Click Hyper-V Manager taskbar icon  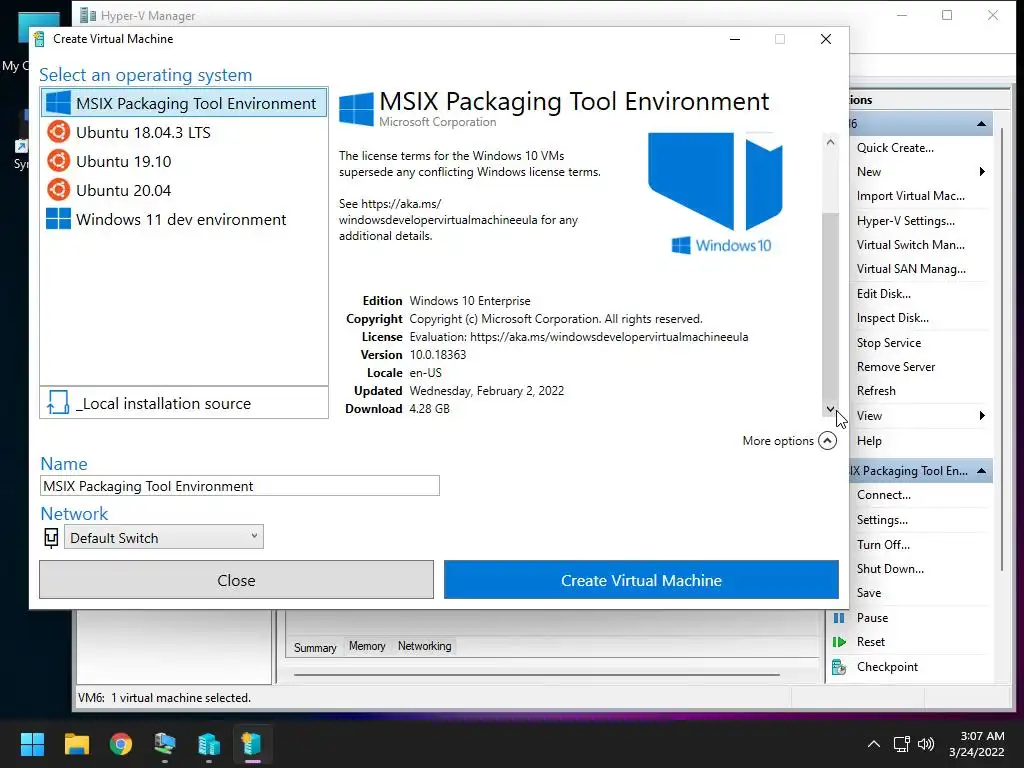[209, 744]
